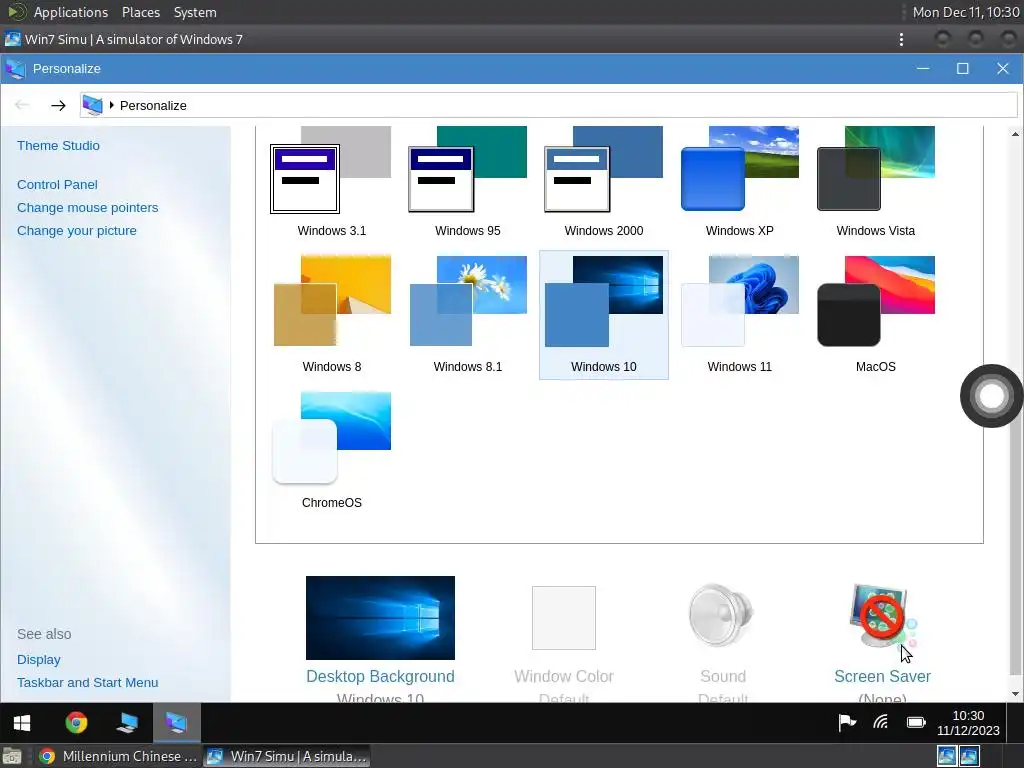Open the Sound speaker icon
Image resolution: width=1024 pixels, height=768 pixels.
(722, 615)
